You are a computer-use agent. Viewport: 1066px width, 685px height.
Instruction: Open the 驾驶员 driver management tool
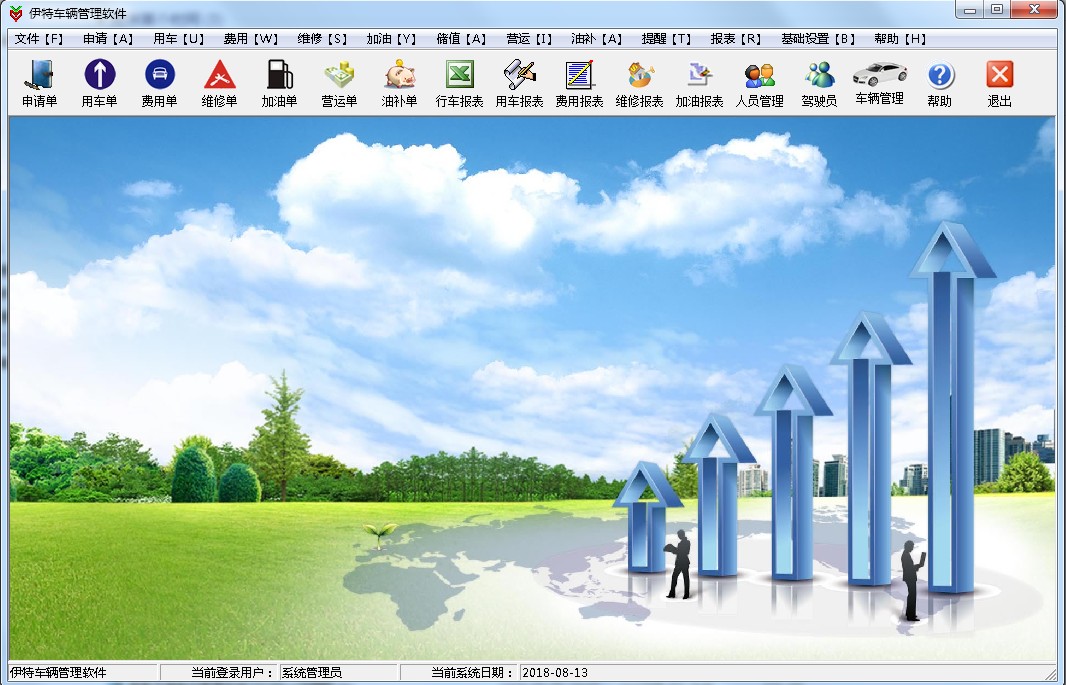pos(818,82)
